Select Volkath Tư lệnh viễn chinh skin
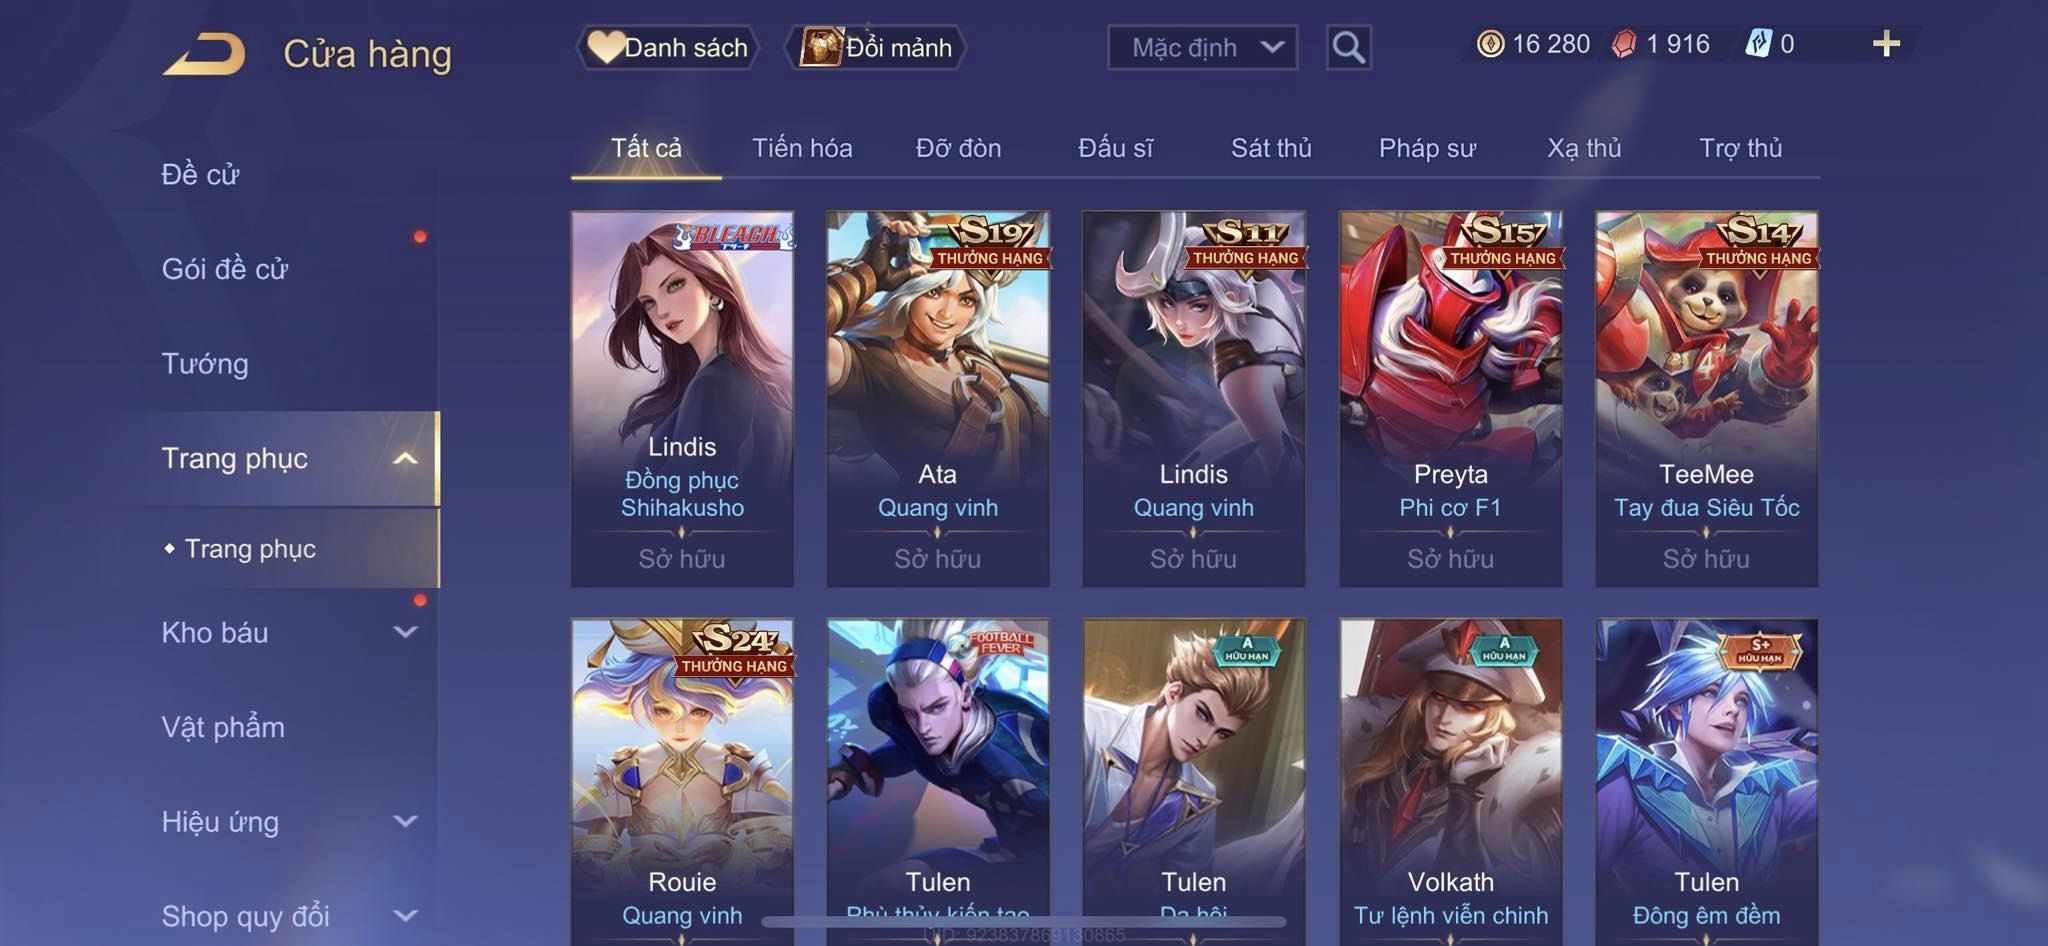The height and width of the screenshot is (946, 2048). pos(1450,780)
